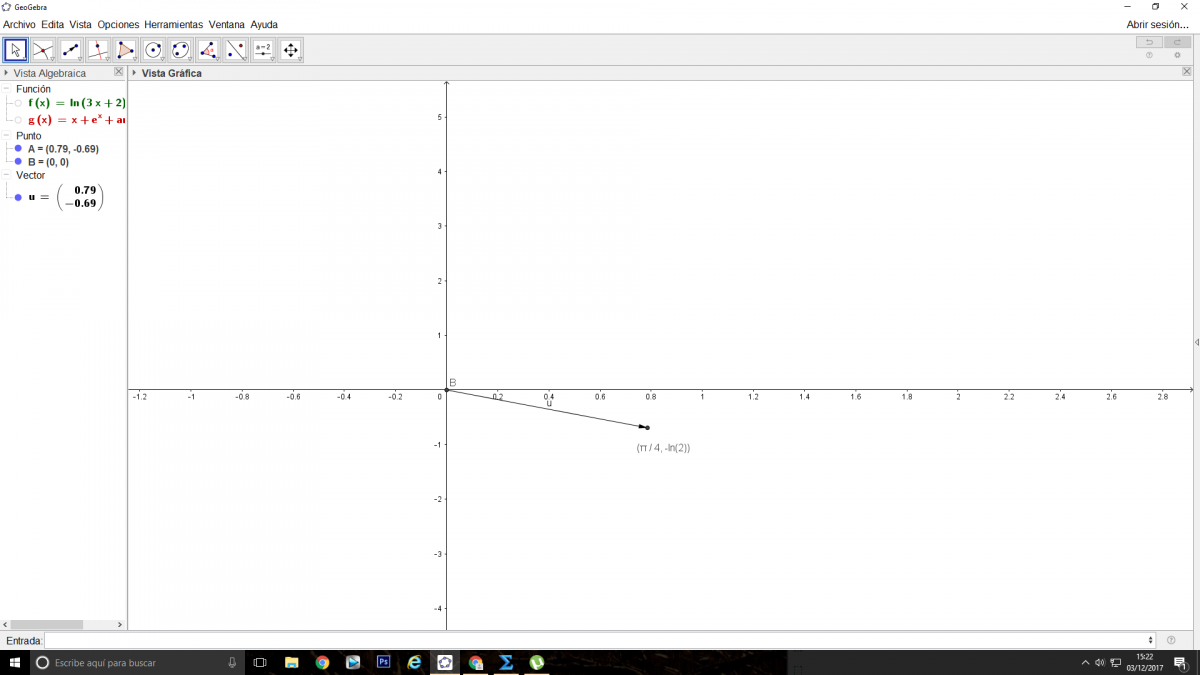Expand the Vista Gráfica style bar arrow

click(x=135, y=73)
